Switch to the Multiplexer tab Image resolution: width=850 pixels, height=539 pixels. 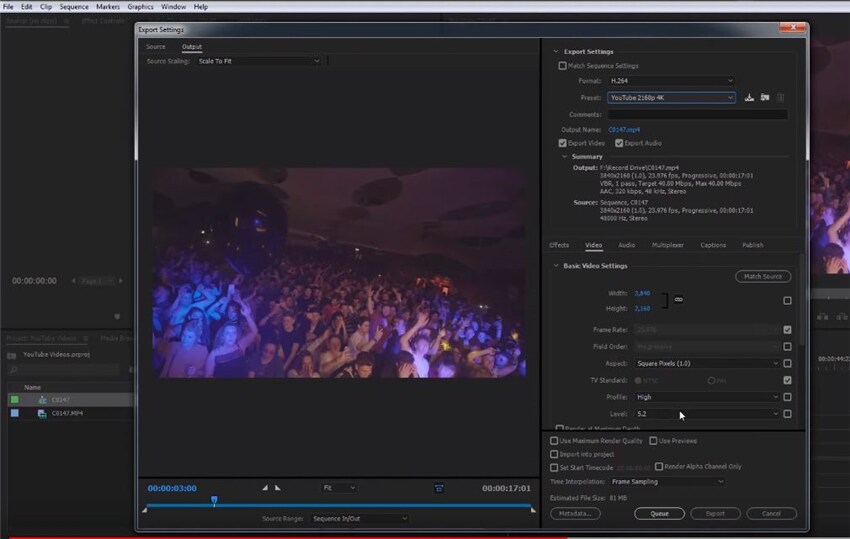coord(668,245)
